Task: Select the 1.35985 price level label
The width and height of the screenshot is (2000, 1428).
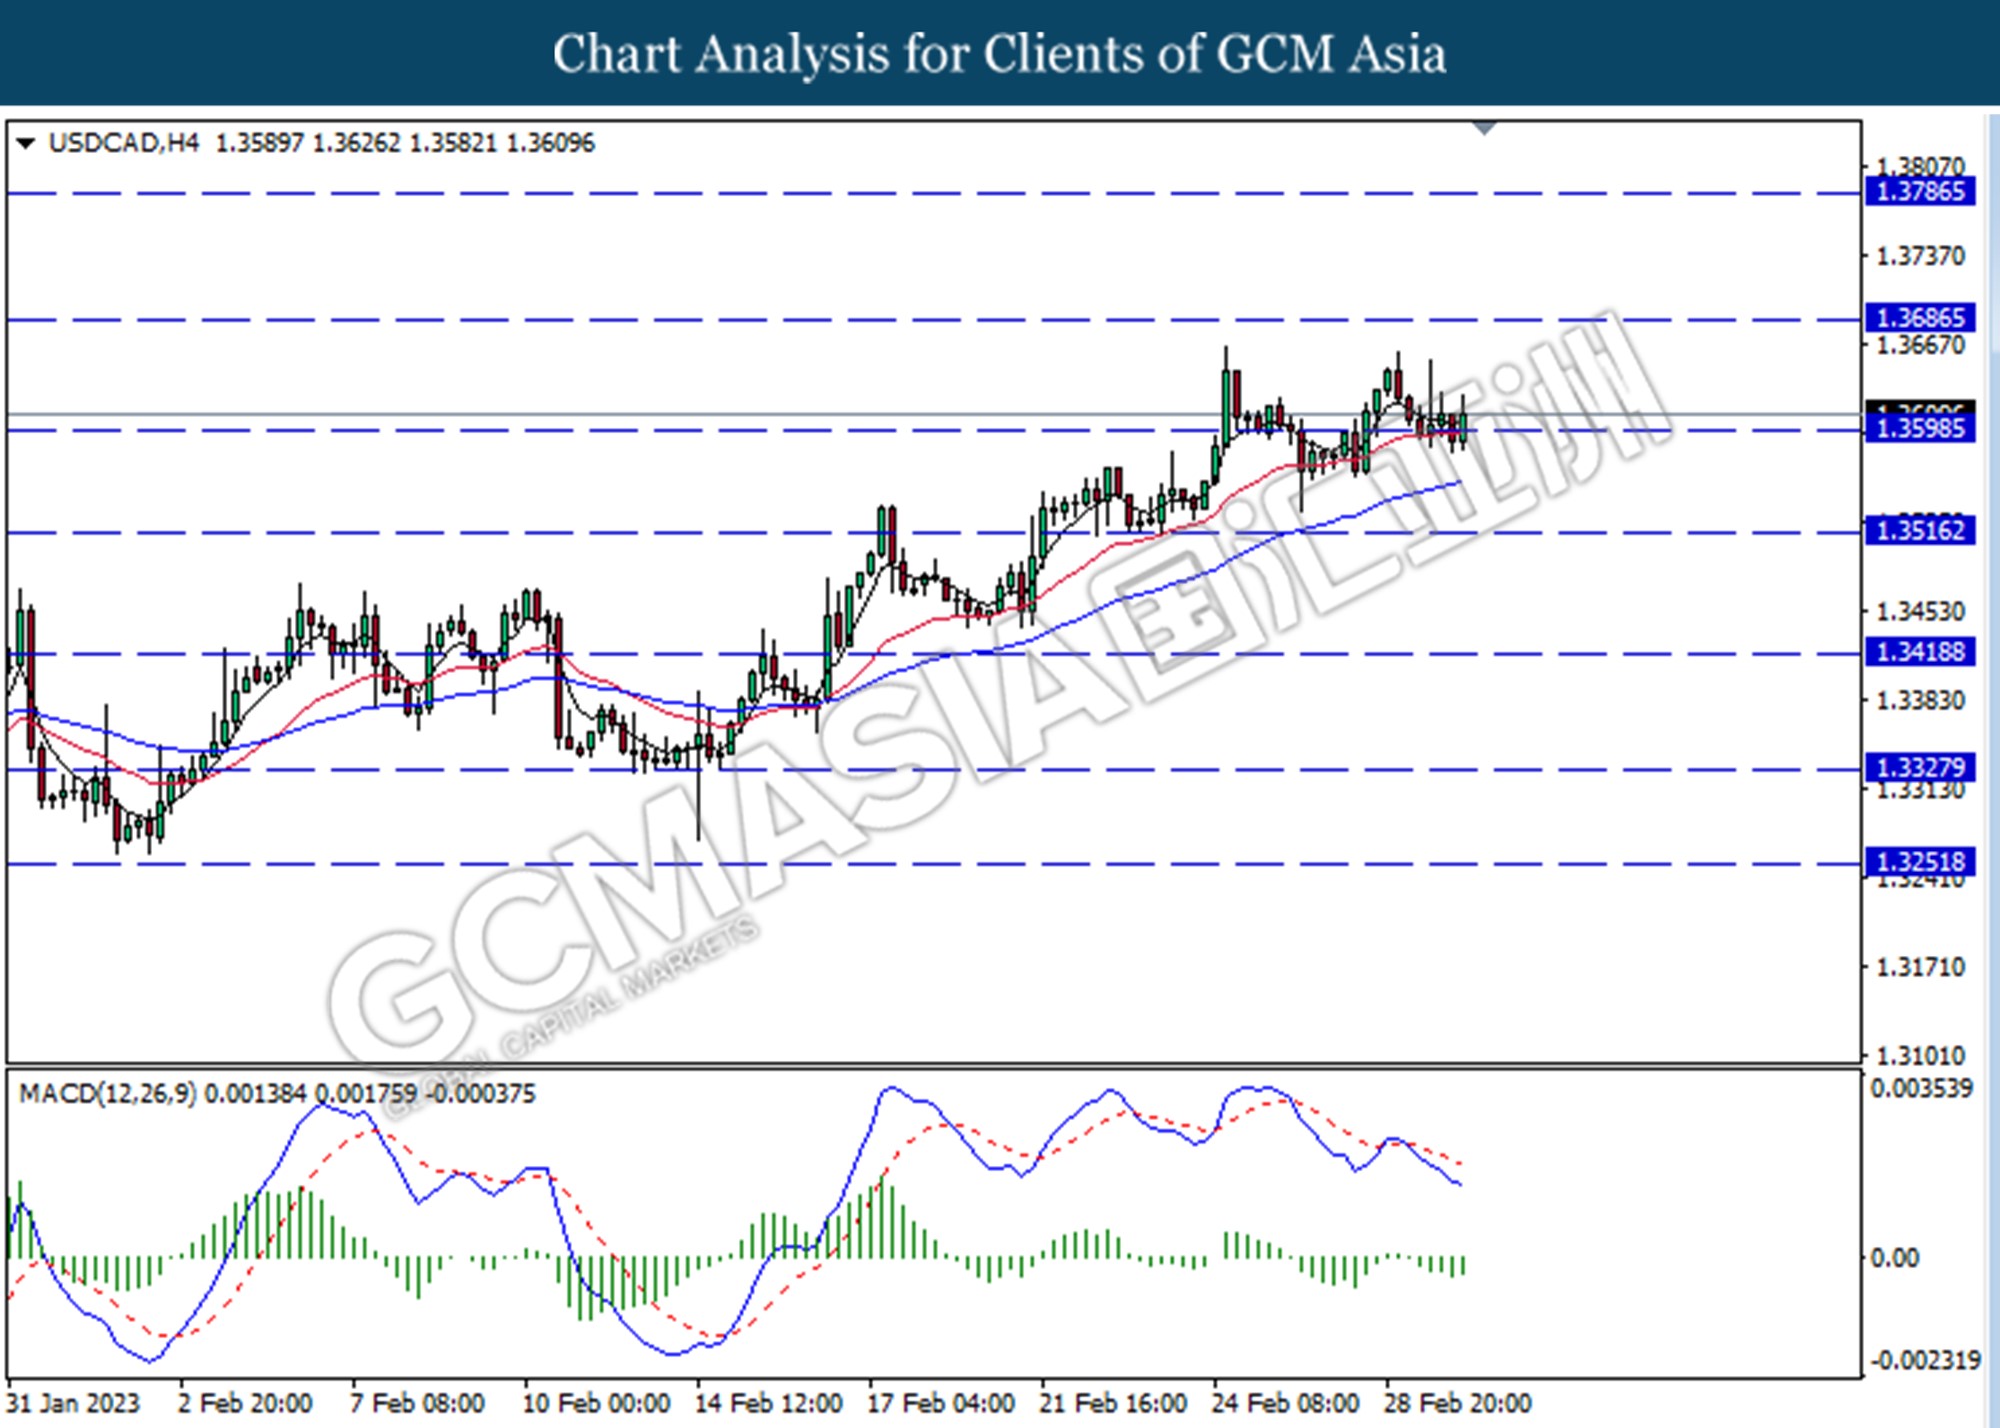Action: coord(1920,429)
